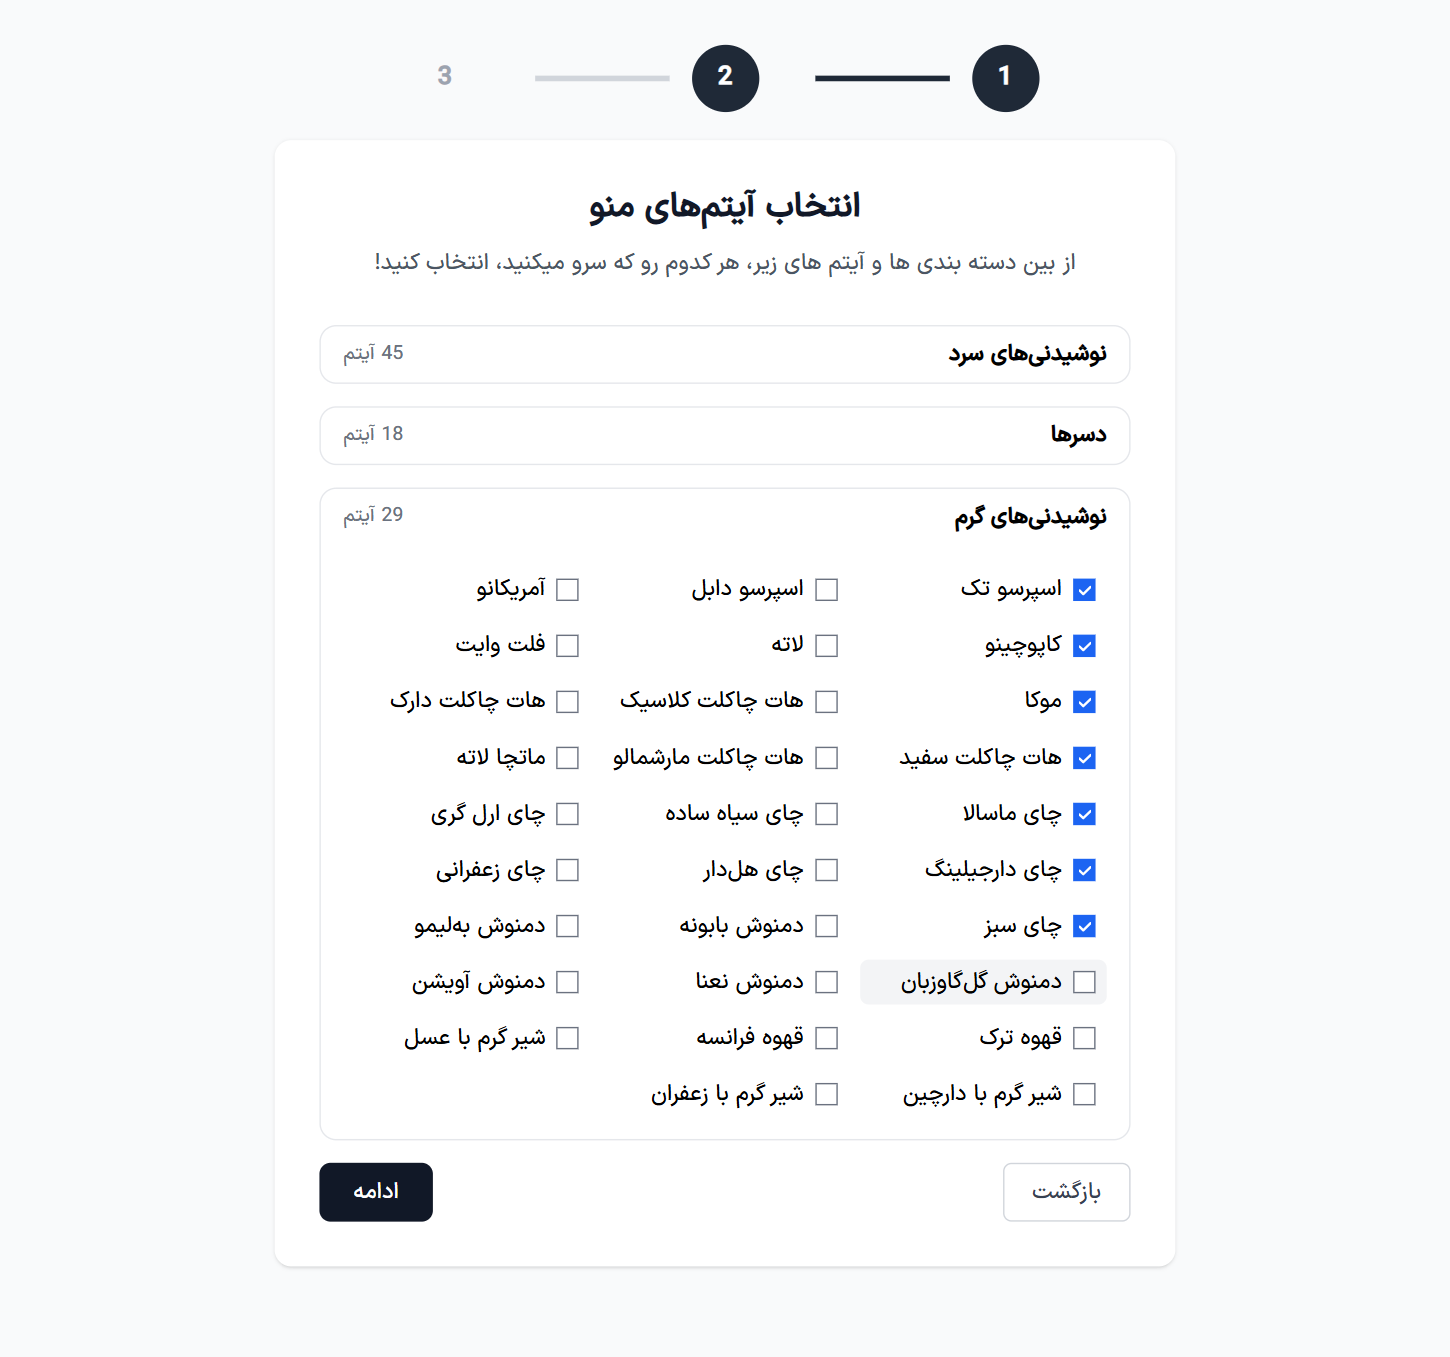Disable the کاپوچینو selection
This screenshot has height=1357, width=1450.
pyautogui.click(x=1085, y=645)
